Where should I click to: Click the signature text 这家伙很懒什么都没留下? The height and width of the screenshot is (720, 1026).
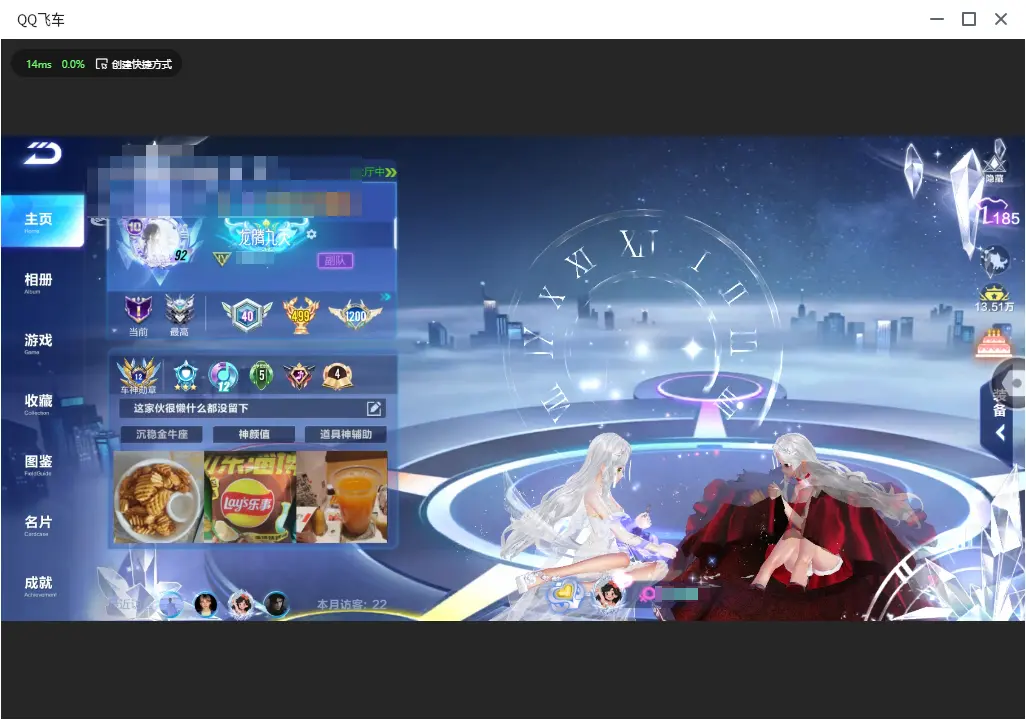pyautogui.click(x=191, y=408)
